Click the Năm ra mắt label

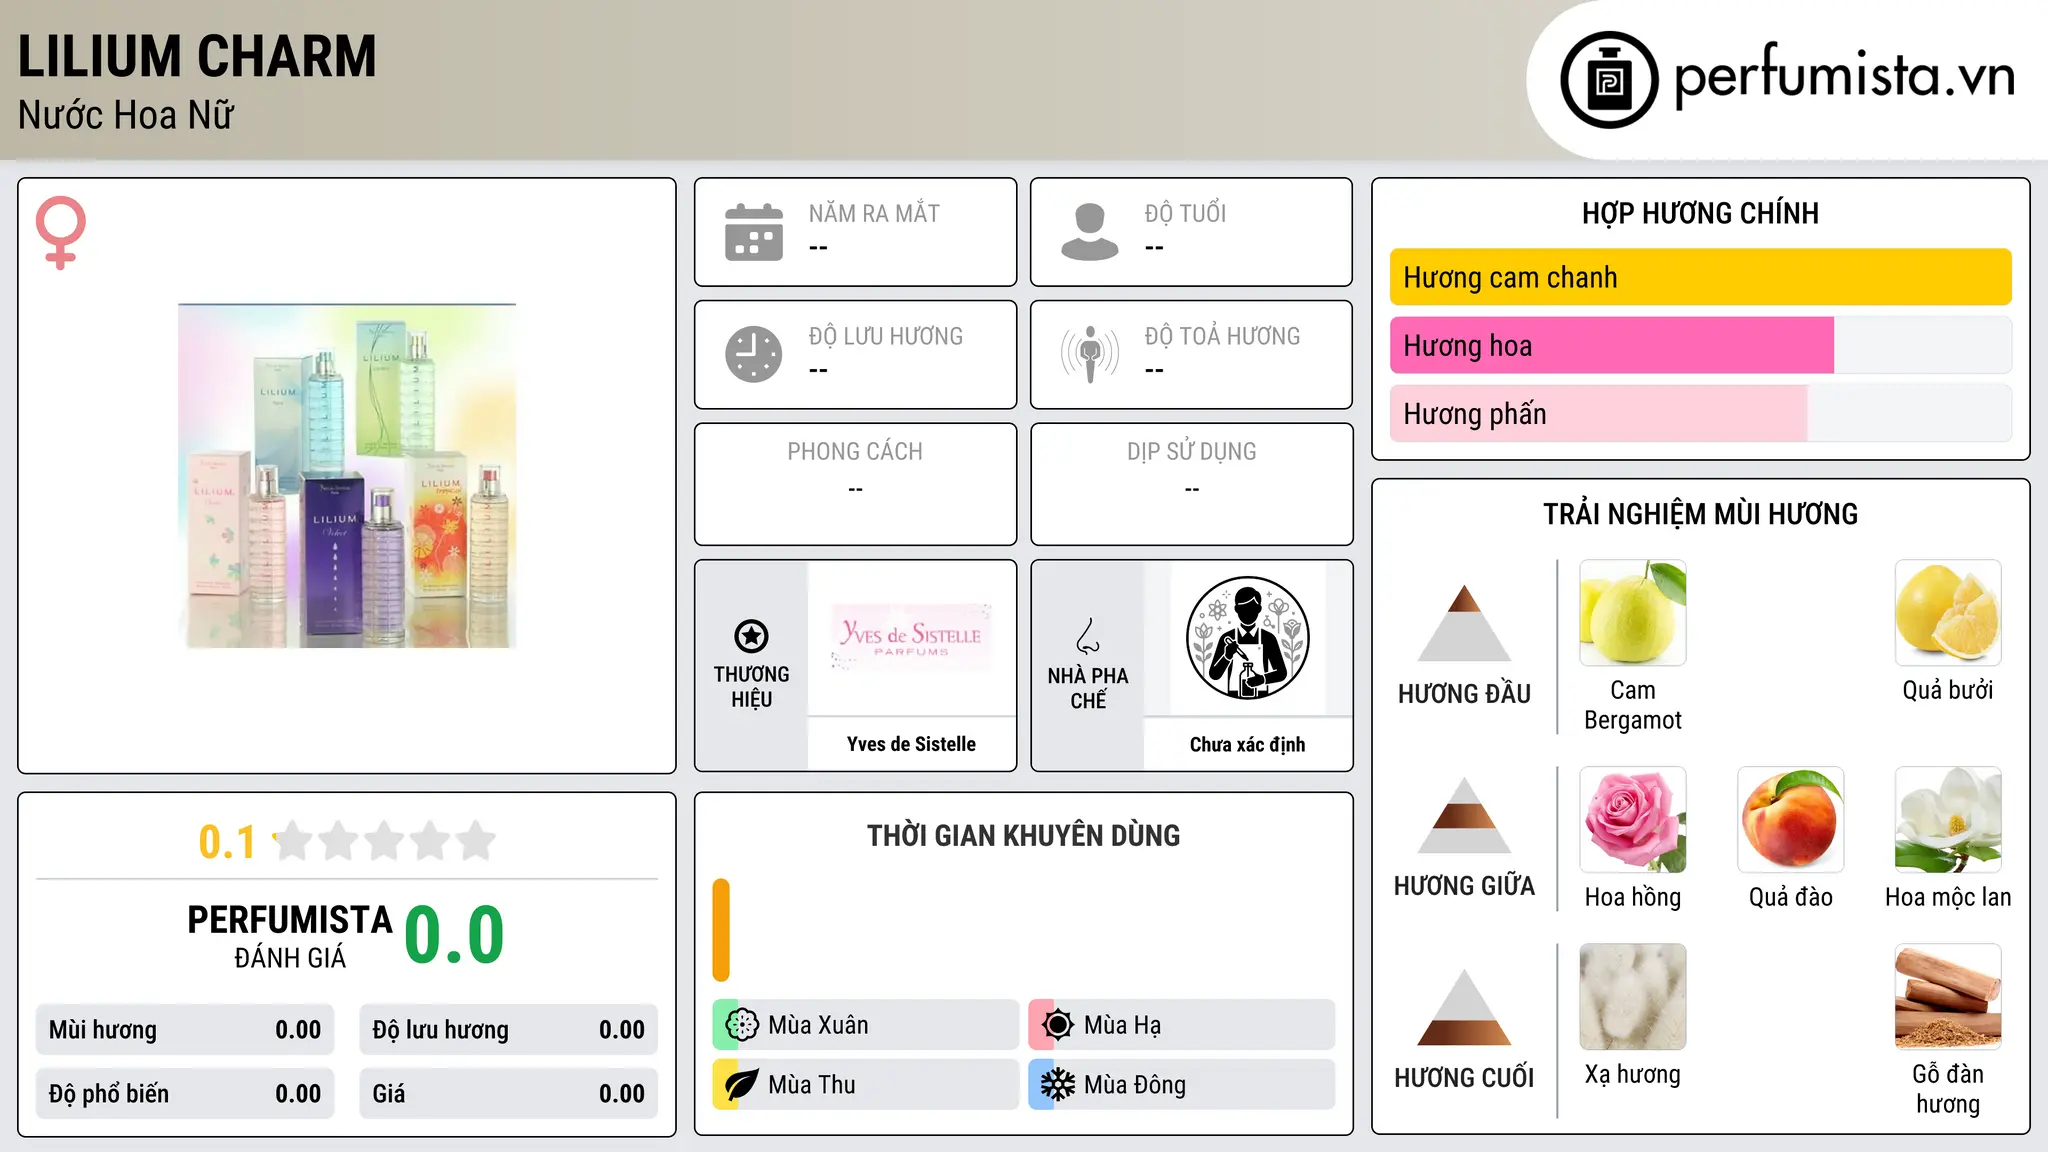[874, 213]
